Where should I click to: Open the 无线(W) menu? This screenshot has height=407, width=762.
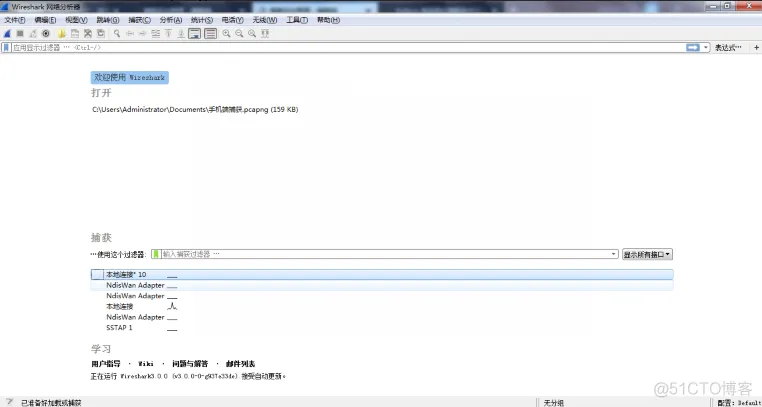click(x=264, y=20)
